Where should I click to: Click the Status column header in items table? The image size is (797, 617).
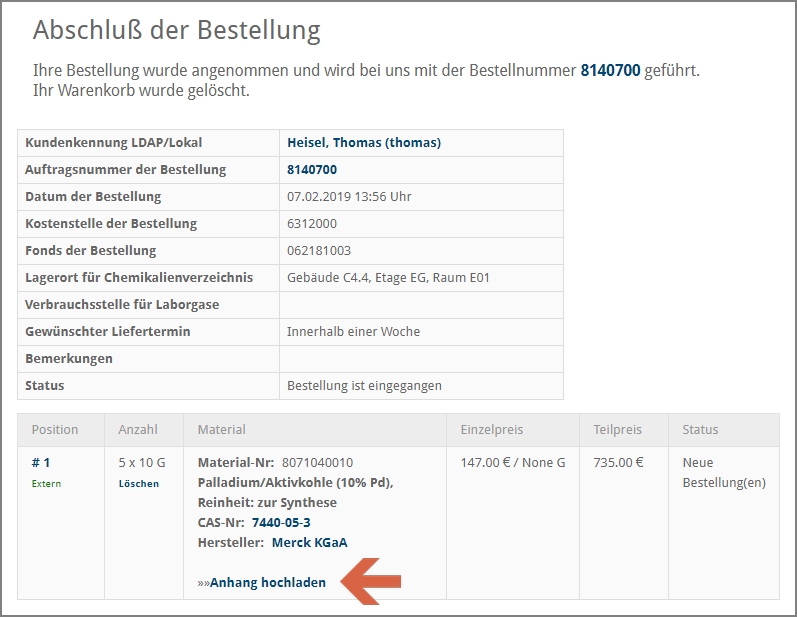coord(700,430)
